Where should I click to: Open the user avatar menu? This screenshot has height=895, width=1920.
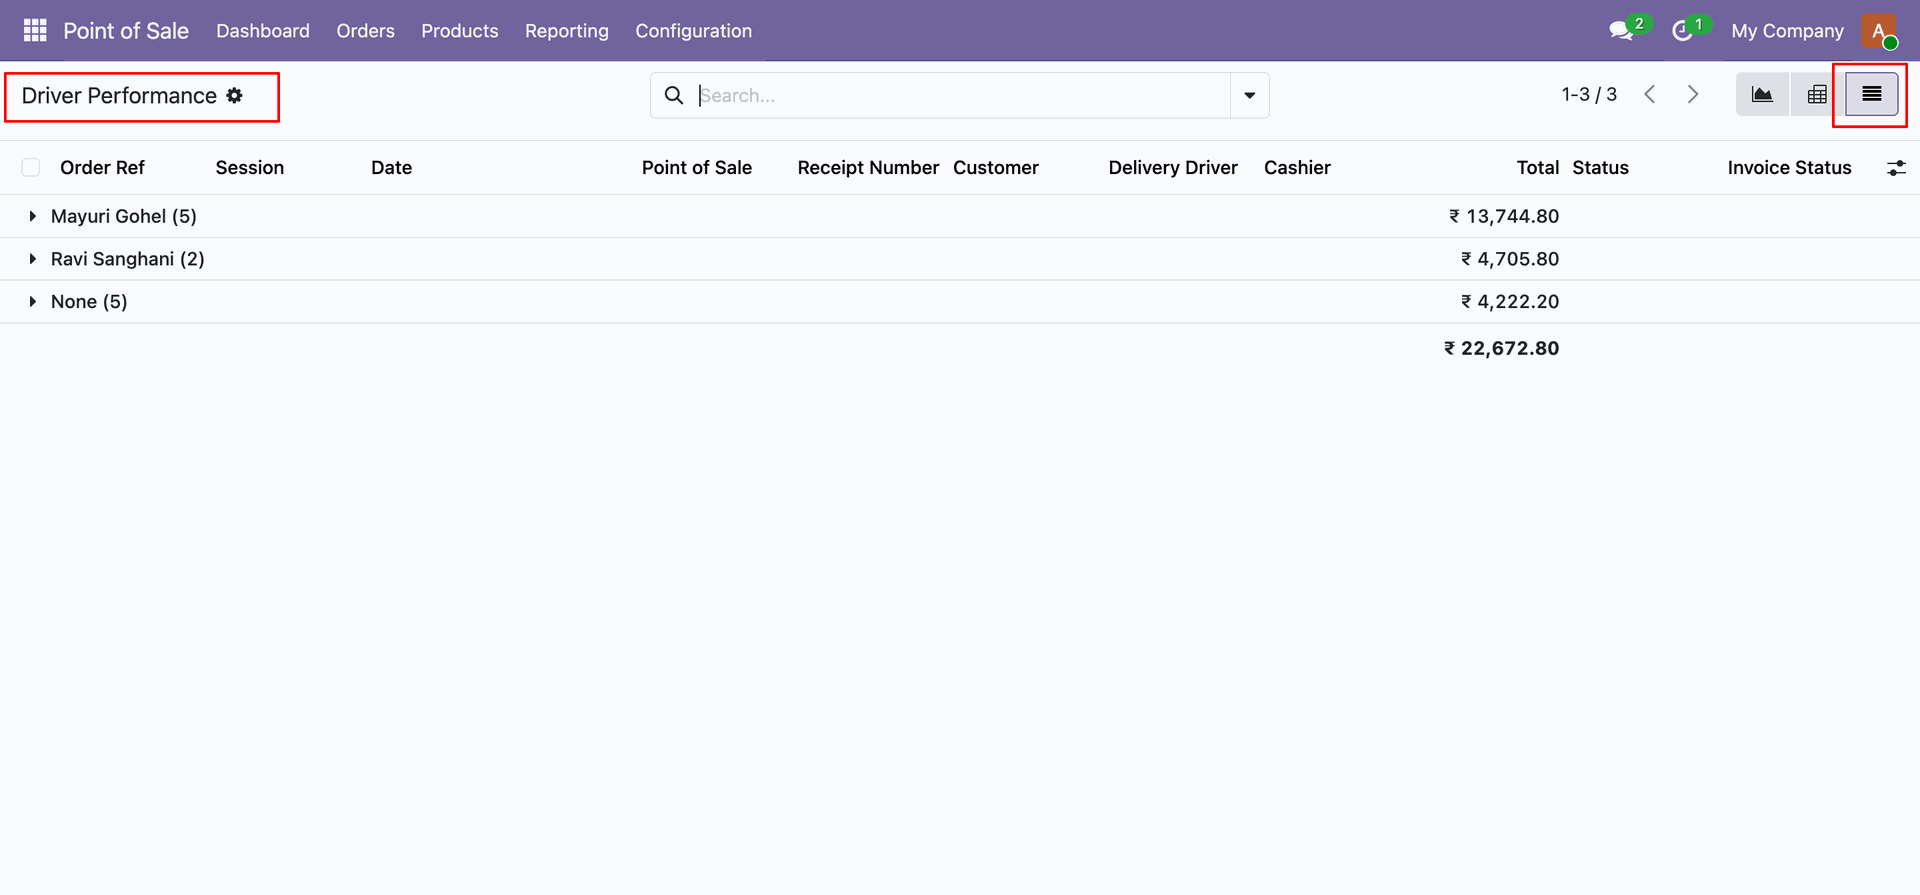1879,31
